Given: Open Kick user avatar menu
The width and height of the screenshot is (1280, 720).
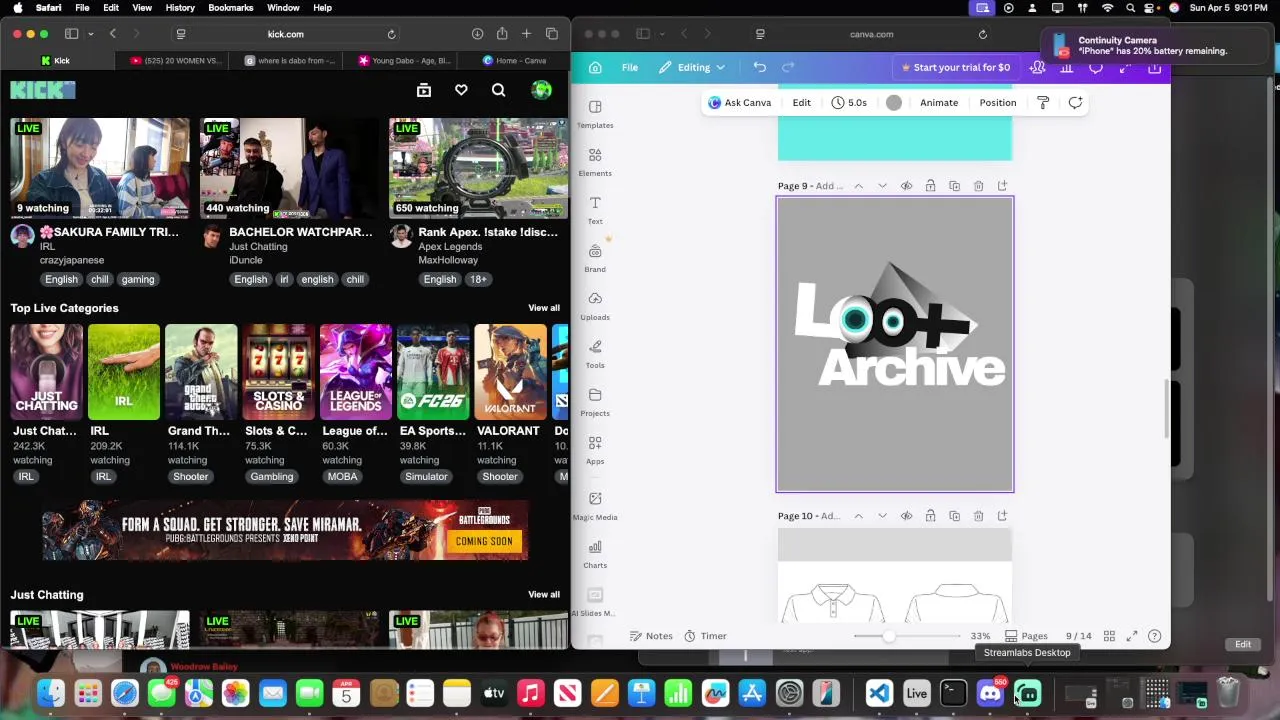Looking at the screenshot, I should [x=541, y=90].
